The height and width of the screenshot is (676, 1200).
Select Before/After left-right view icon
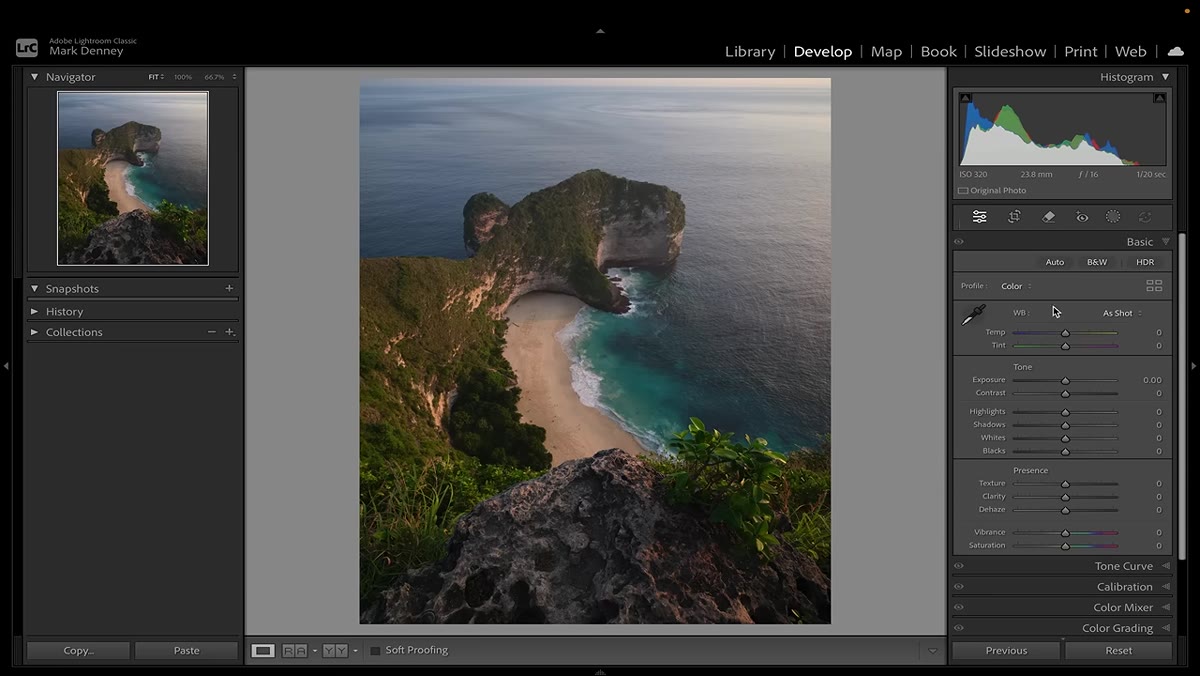[x=294, y=651]
